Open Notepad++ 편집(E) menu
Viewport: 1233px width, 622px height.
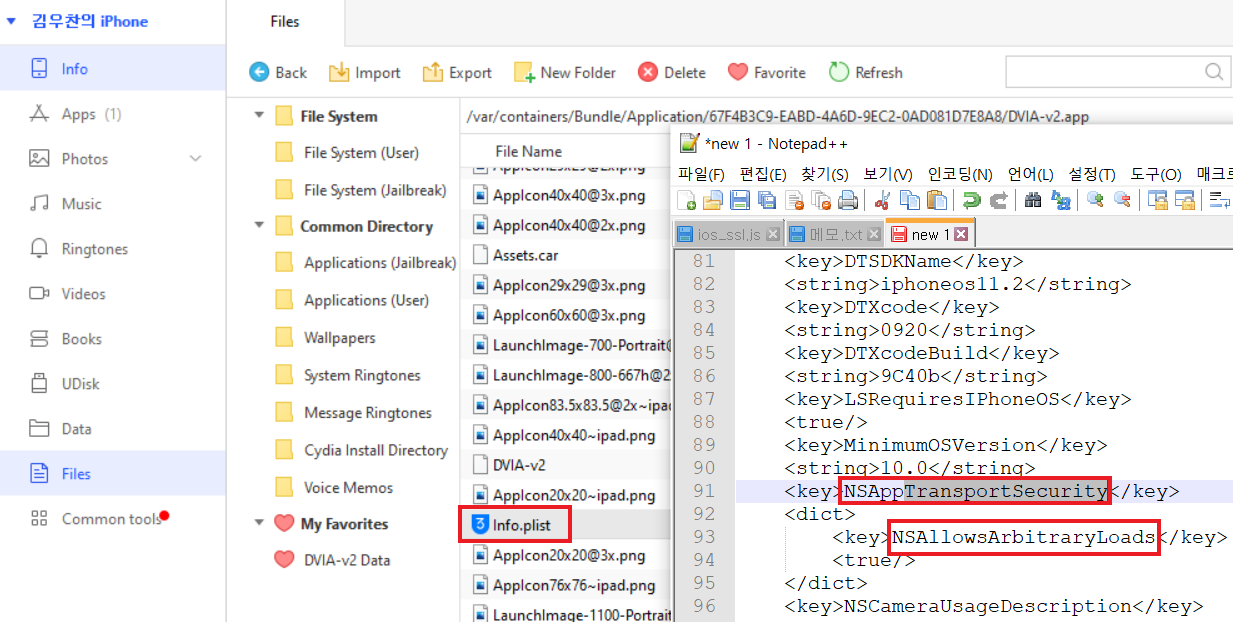pos(763,173)
